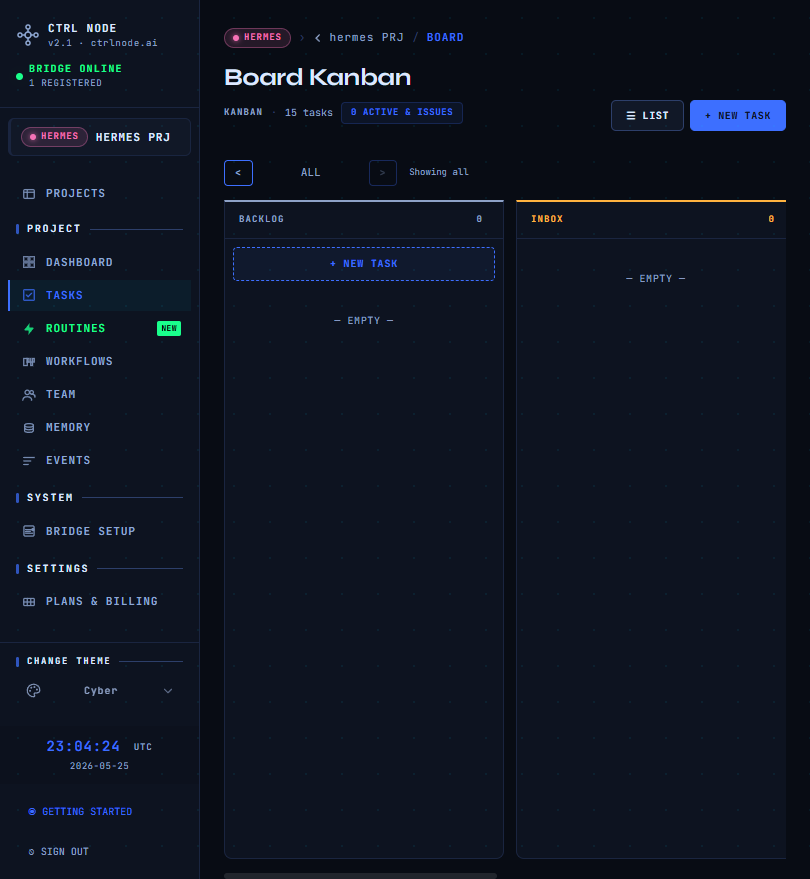Click the Memory database icon
This screenshot has width=810, height=879.
pos(29,428)
